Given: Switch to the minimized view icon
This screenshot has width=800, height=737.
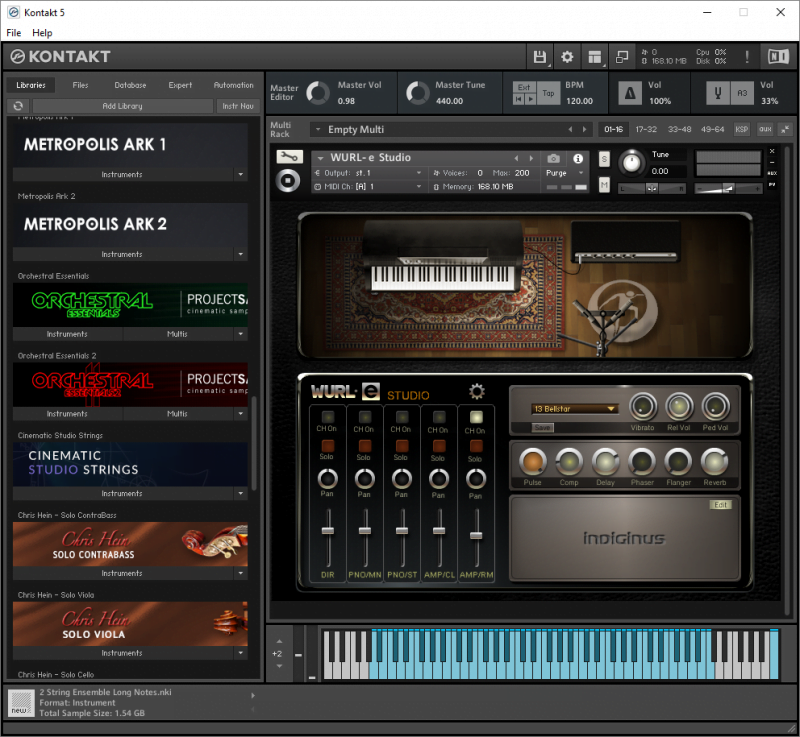Looking at the screenshot, I should [x=622, y=57].
